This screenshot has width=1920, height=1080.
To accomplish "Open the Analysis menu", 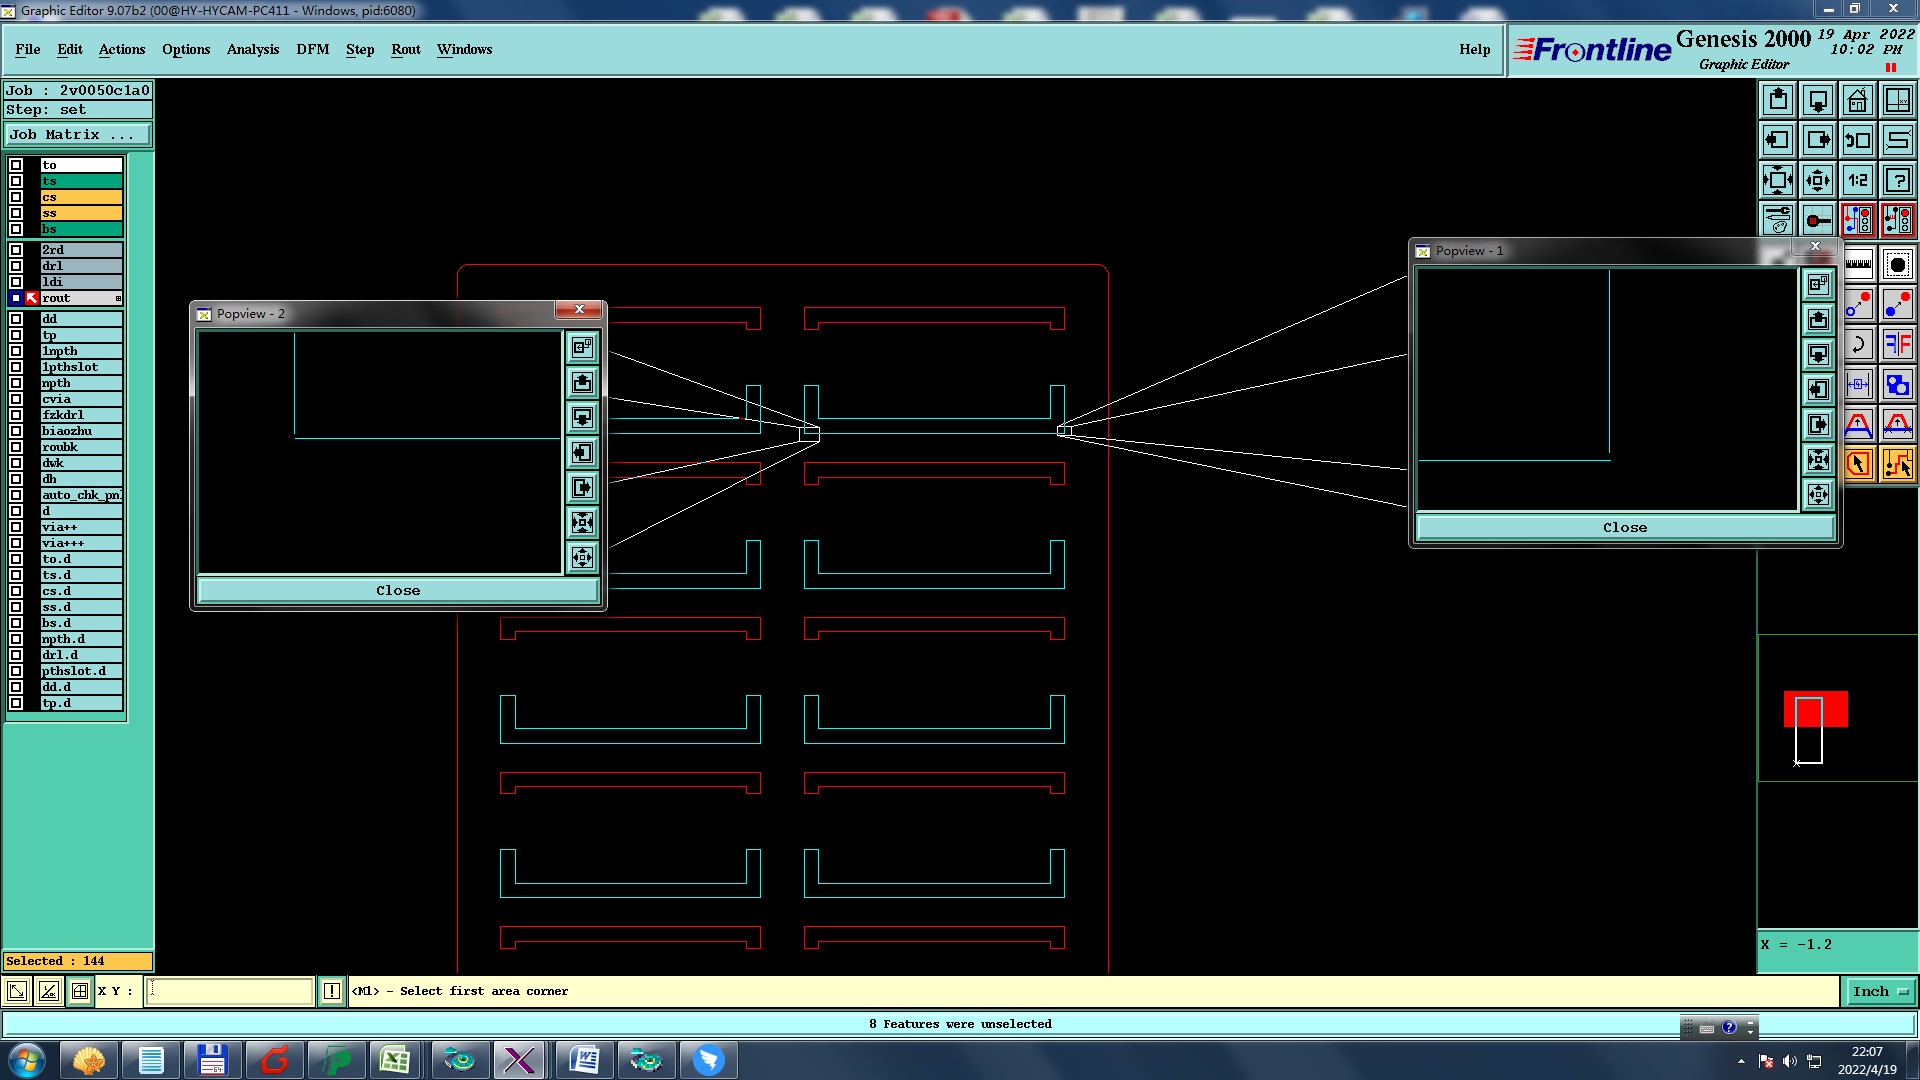I will point(252,49).
